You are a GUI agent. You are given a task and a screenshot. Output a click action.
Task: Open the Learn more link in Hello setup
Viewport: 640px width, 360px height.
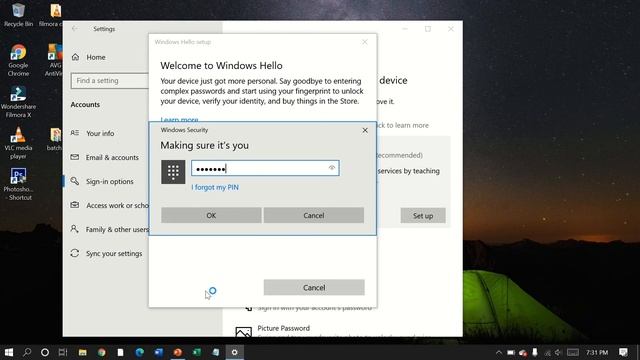tap(179, 120)
